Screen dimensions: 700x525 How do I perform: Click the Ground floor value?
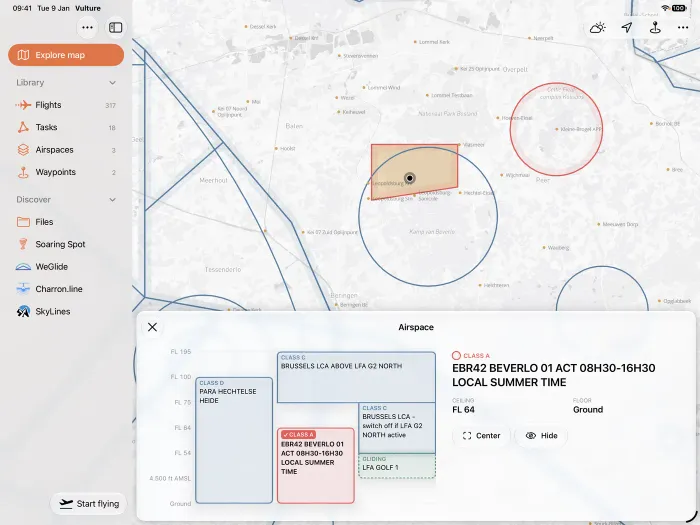click(x=588, y=410)
